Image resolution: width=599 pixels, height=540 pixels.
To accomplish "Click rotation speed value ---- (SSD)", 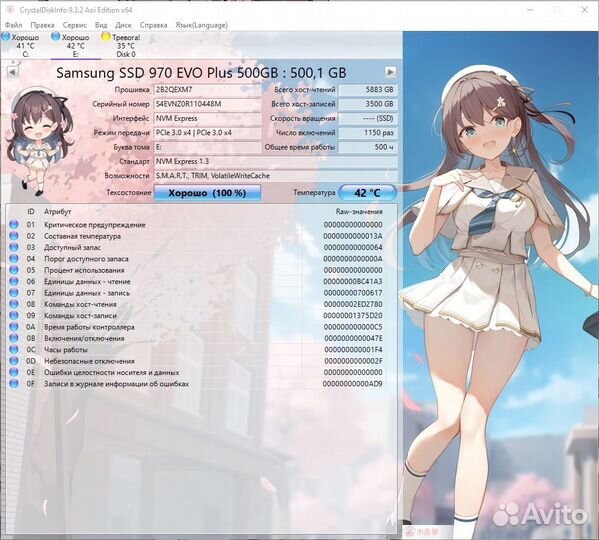I will 368,118.
